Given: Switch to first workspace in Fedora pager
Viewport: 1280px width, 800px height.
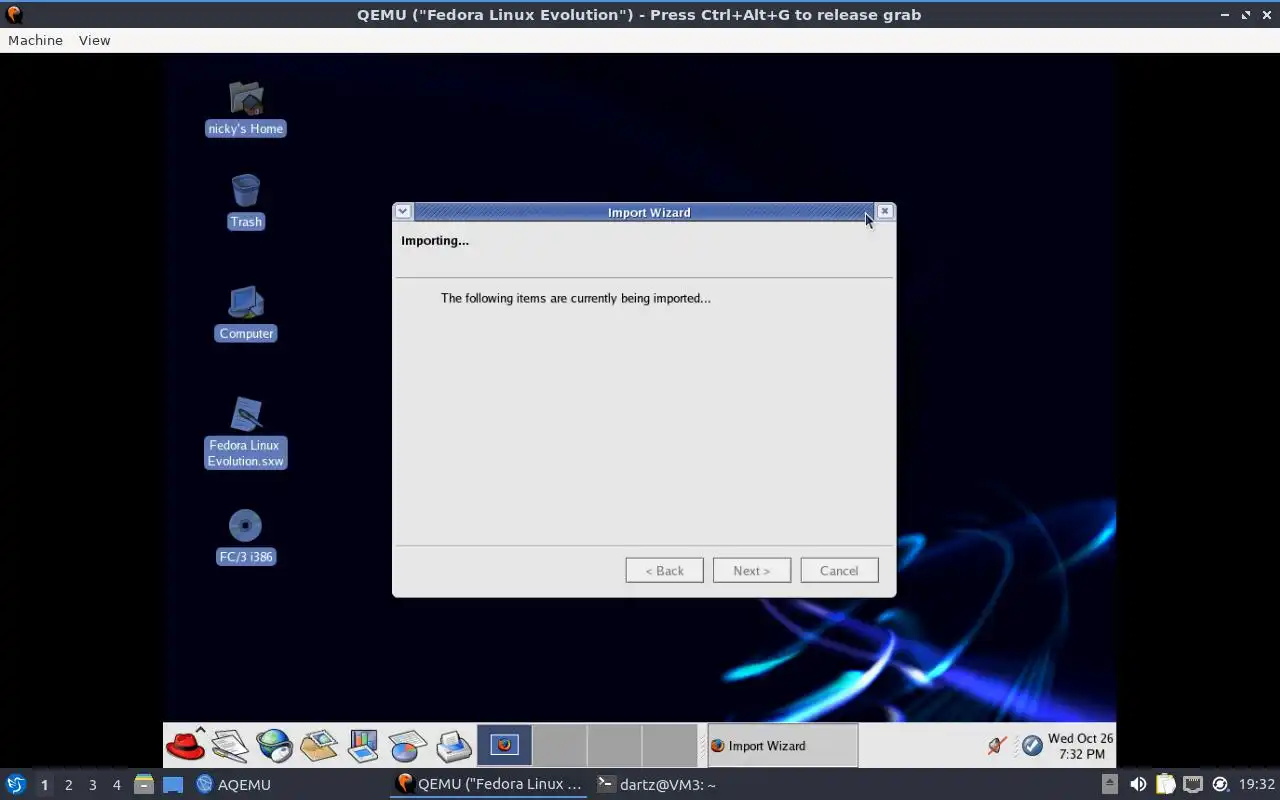Looking at the screenshot, I should pyautogui.click(x=504, y=745).
